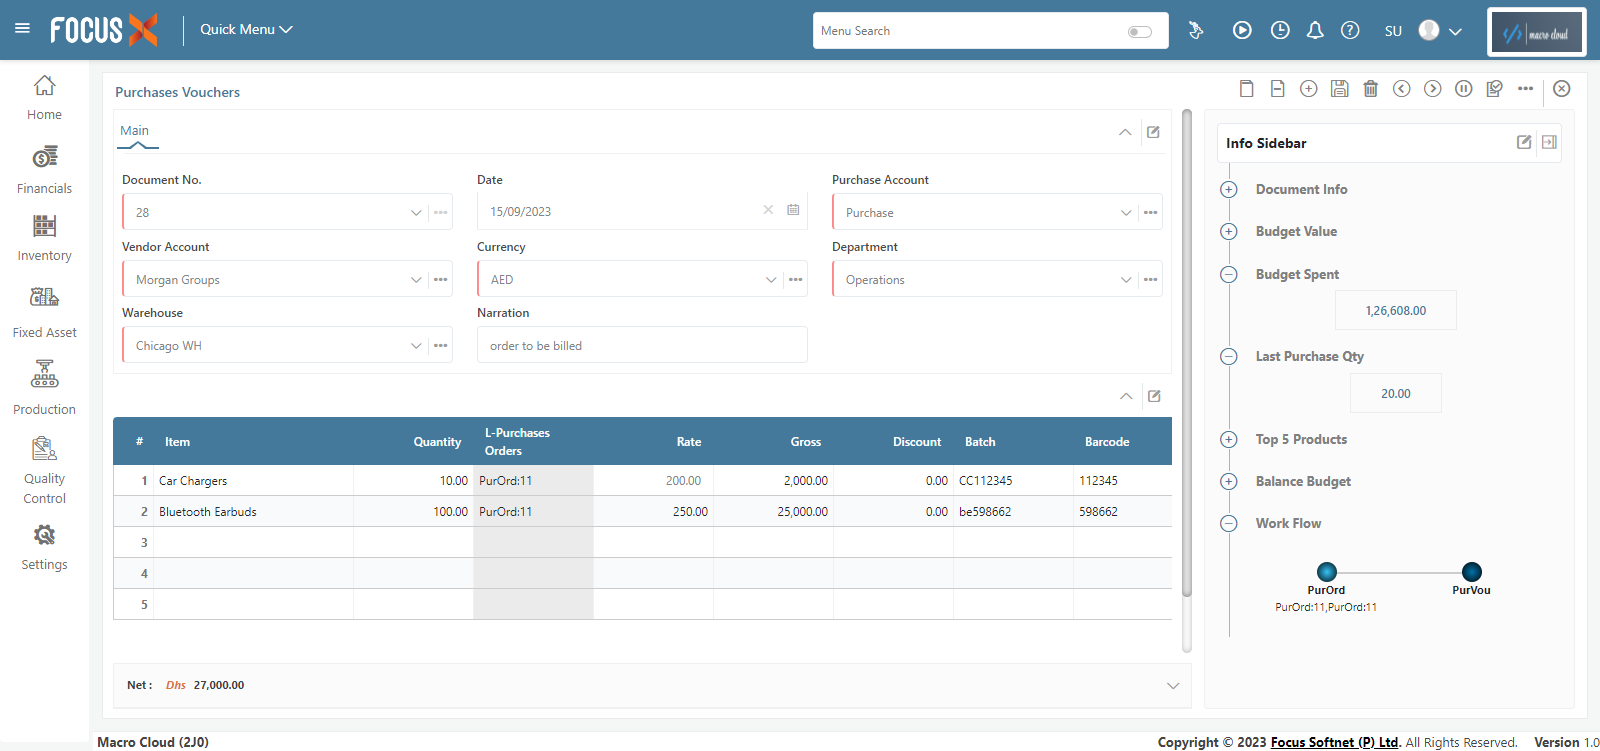The image size is (1600, 751).
Task: Toggle the switch inside Menu Search box
Action: tap(1139, 32)
